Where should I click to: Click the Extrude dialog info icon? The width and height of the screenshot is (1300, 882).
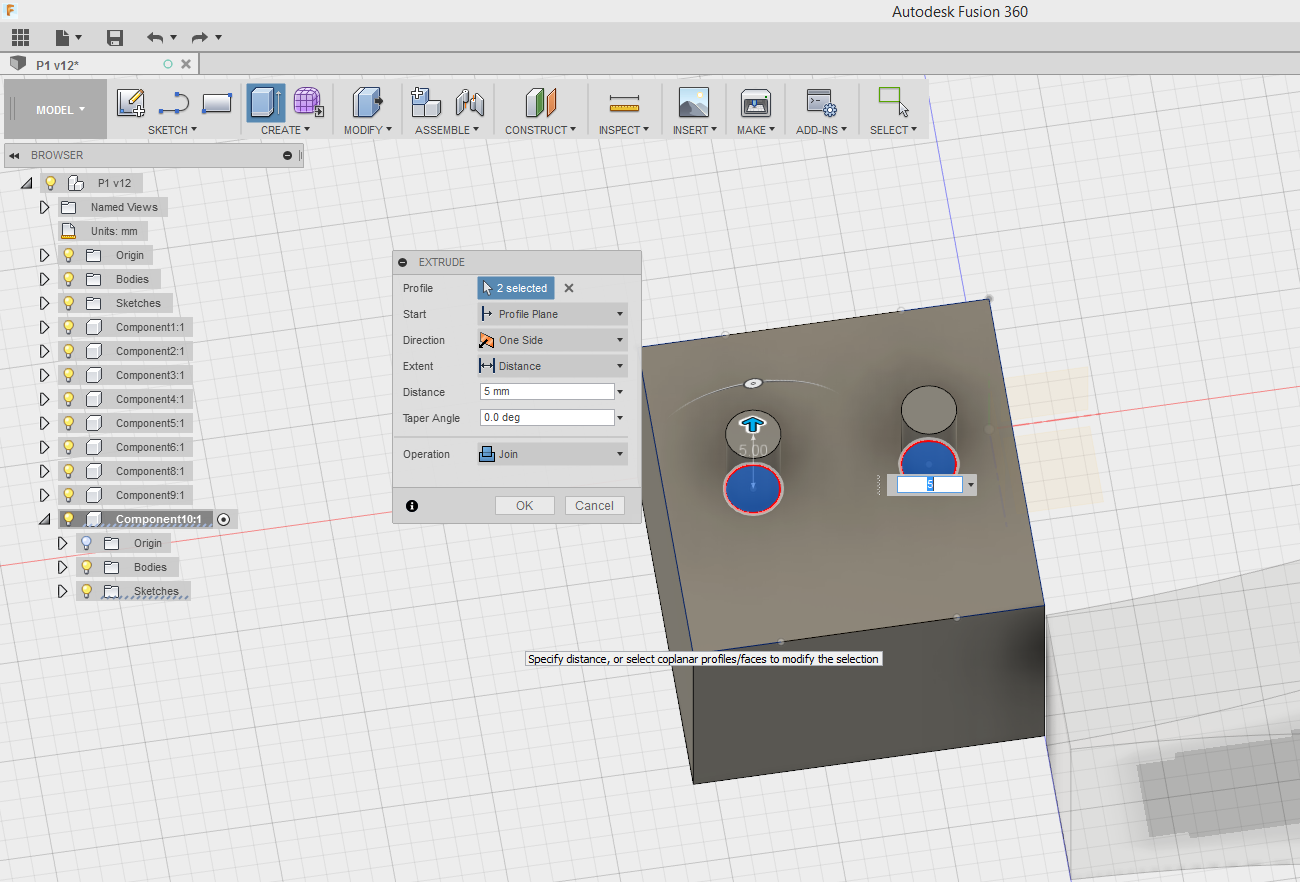[x=412, y=506]
